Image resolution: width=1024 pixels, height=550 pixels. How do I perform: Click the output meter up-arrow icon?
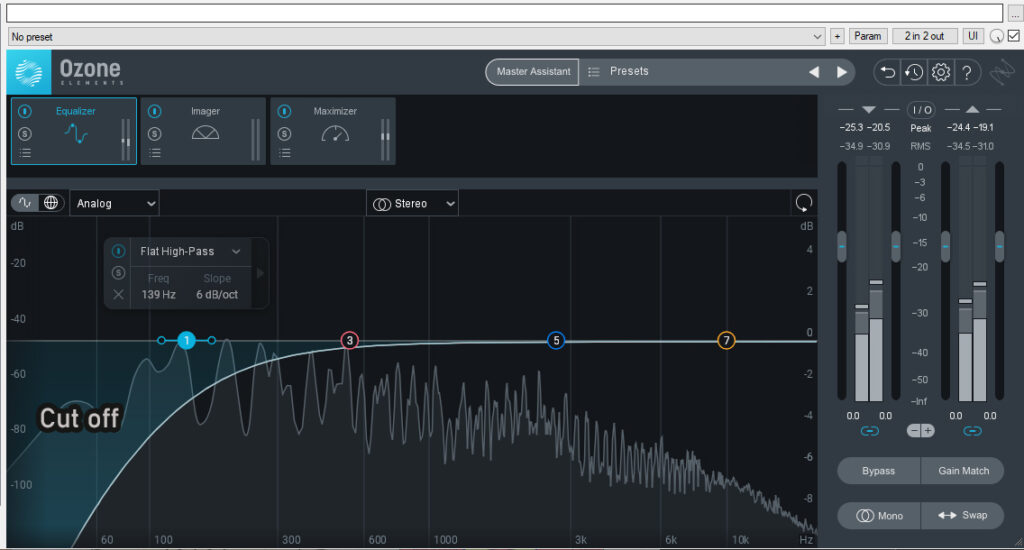pyautogui.click(x=972, y=110)
